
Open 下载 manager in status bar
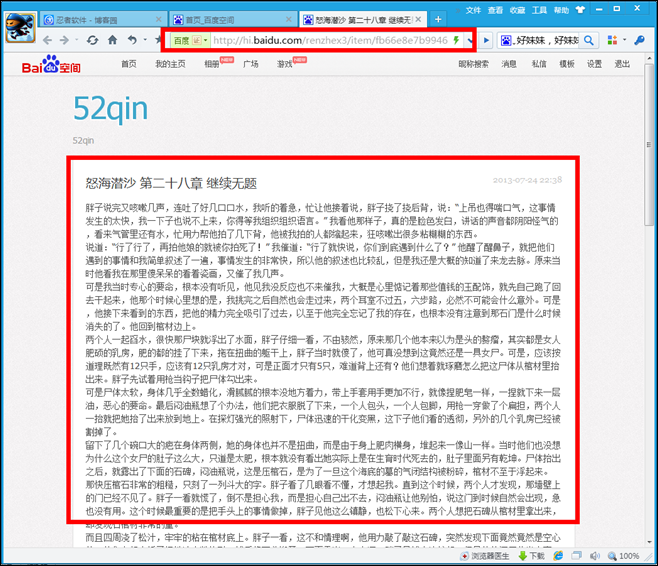[532, 556]
